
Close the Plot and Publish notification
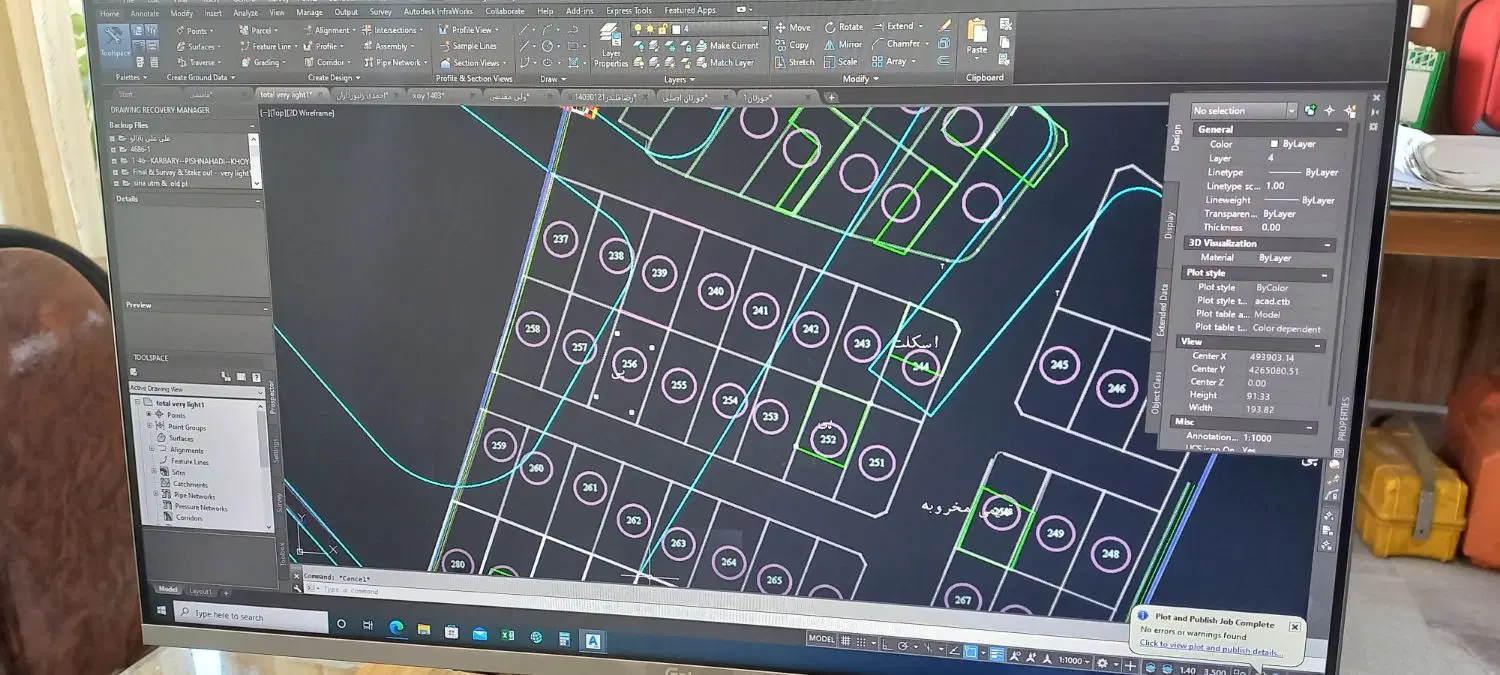(x=1294, y=627)
